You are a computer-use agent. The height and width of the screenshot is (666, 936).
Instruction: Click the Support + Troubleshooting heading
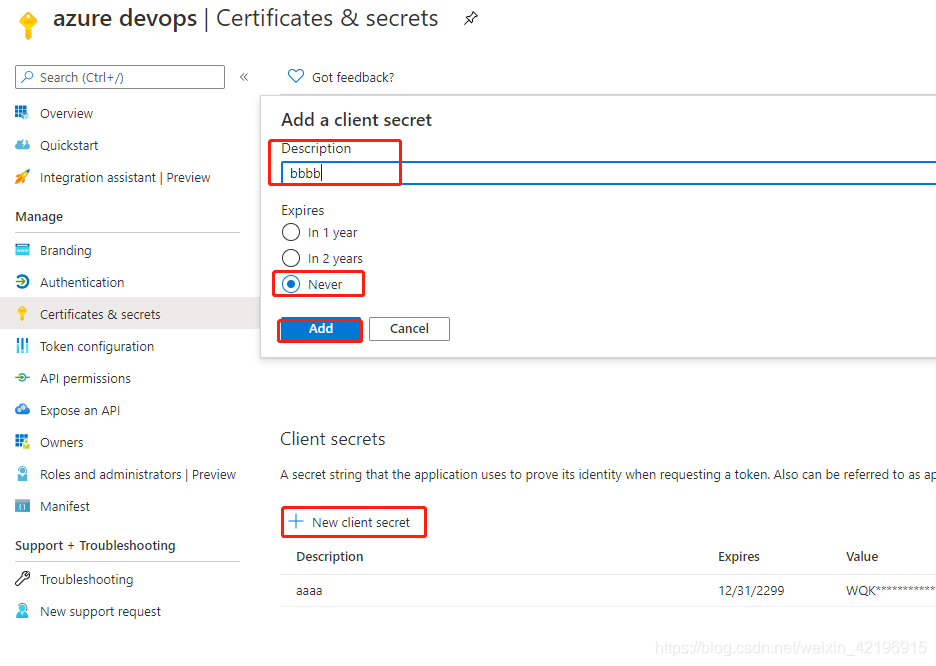tap(95, 545)
